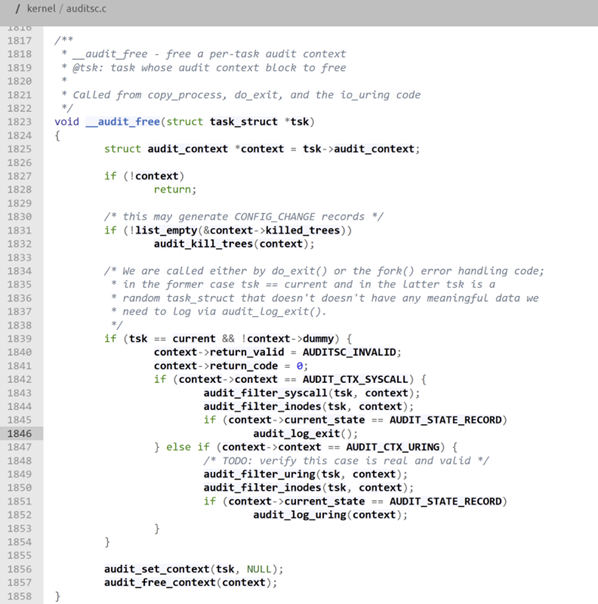This screenshot has width=598, height=604.
Task: Click AUDIT_STATE_RECORD on line 1845
Action: (x=445, y=420)
